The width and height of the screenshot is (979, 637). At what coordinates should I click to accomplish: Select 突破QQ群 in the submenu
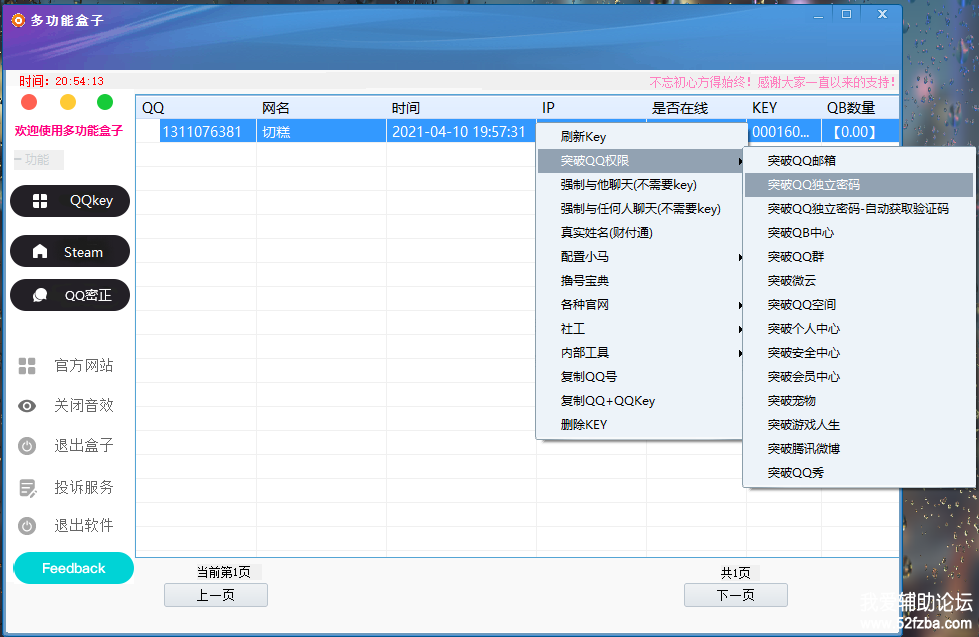pyautogui.click(x=859, y=257)
